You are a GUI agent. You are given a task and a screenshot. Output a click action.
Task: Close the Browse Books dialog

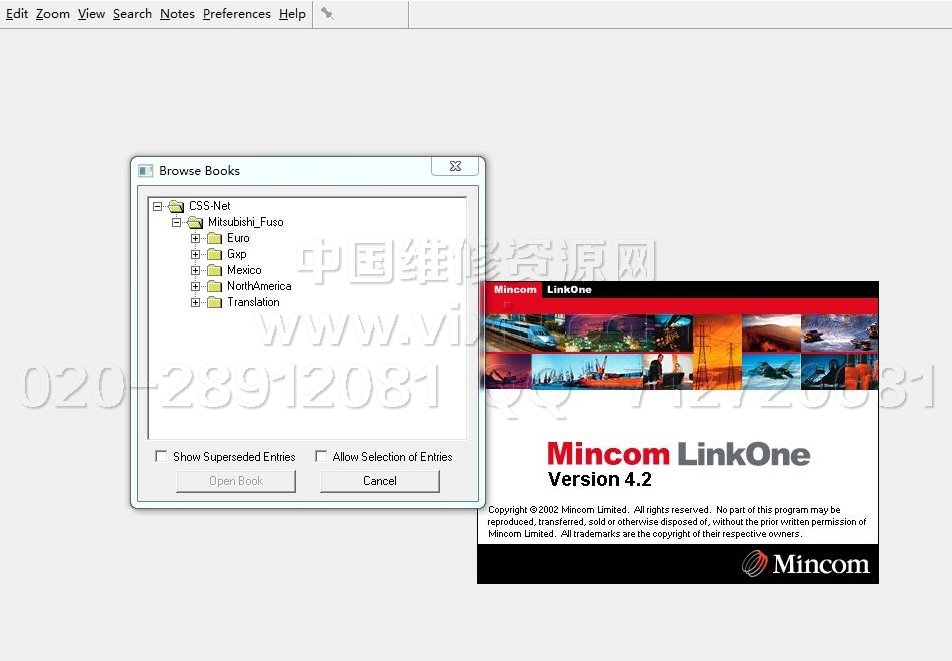point(455,167)
